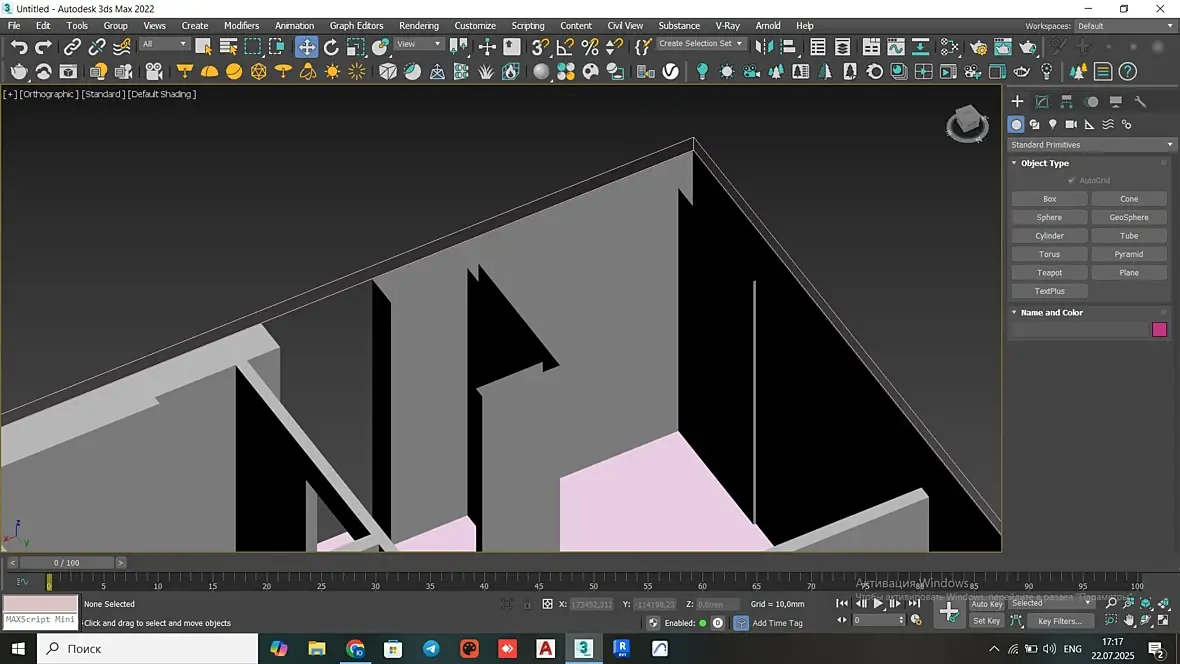Viewport: 1180px width, 664px height.
Task: Toggle the Auto Key animation mode
Action: 986,604
